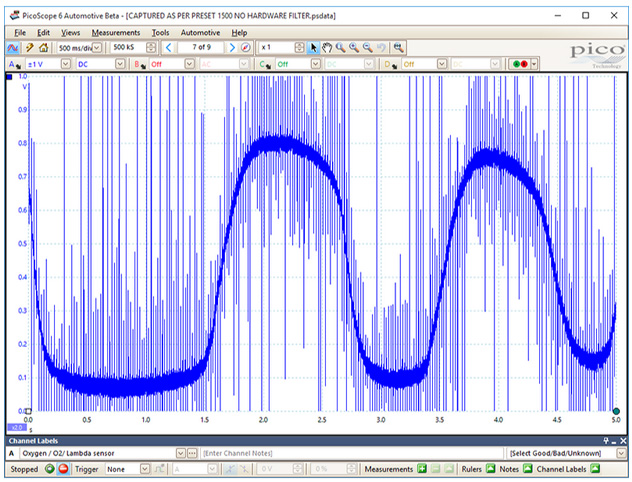Viewport: 632px width, 482px height.
Task: Select the Hand pan tool
Action: point(327,48)
